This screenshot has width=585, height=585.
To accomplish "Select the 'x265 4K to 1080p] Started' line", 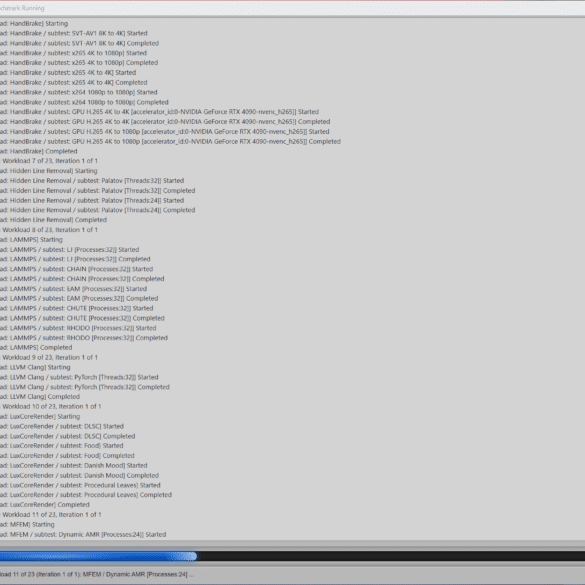I will [73, 53].
